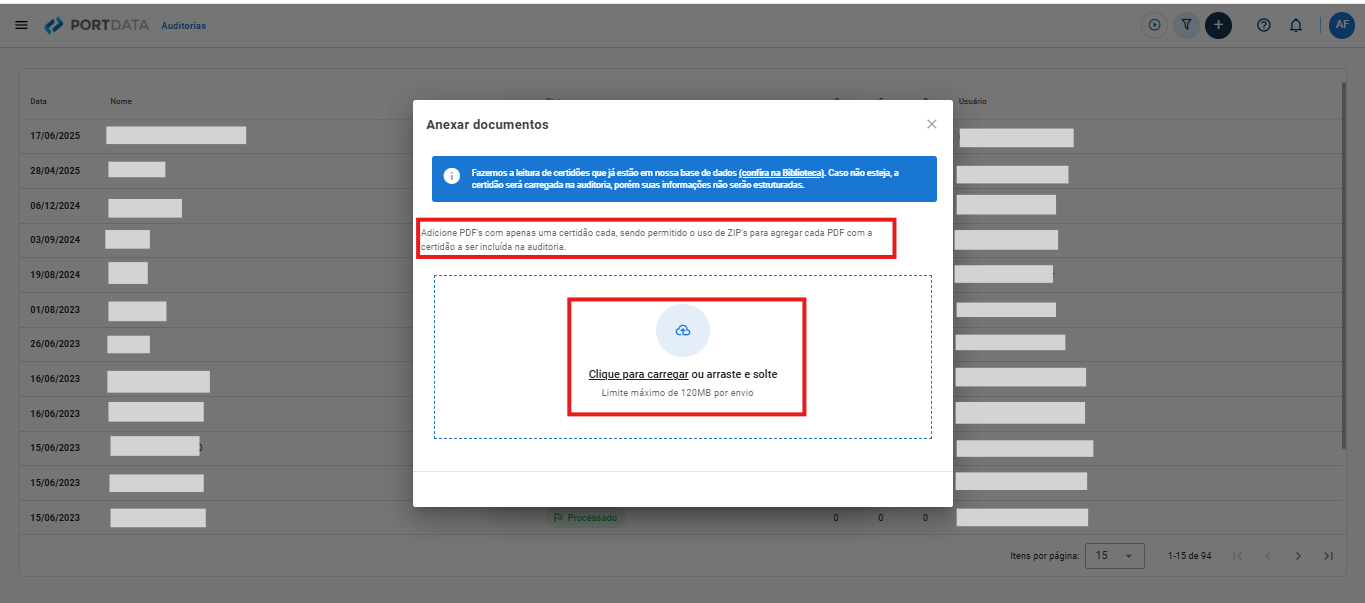Open the hamburger navigation menu
Image resolution: width=1365 pixels, height=603 pixels.
[x=21, y=25]
